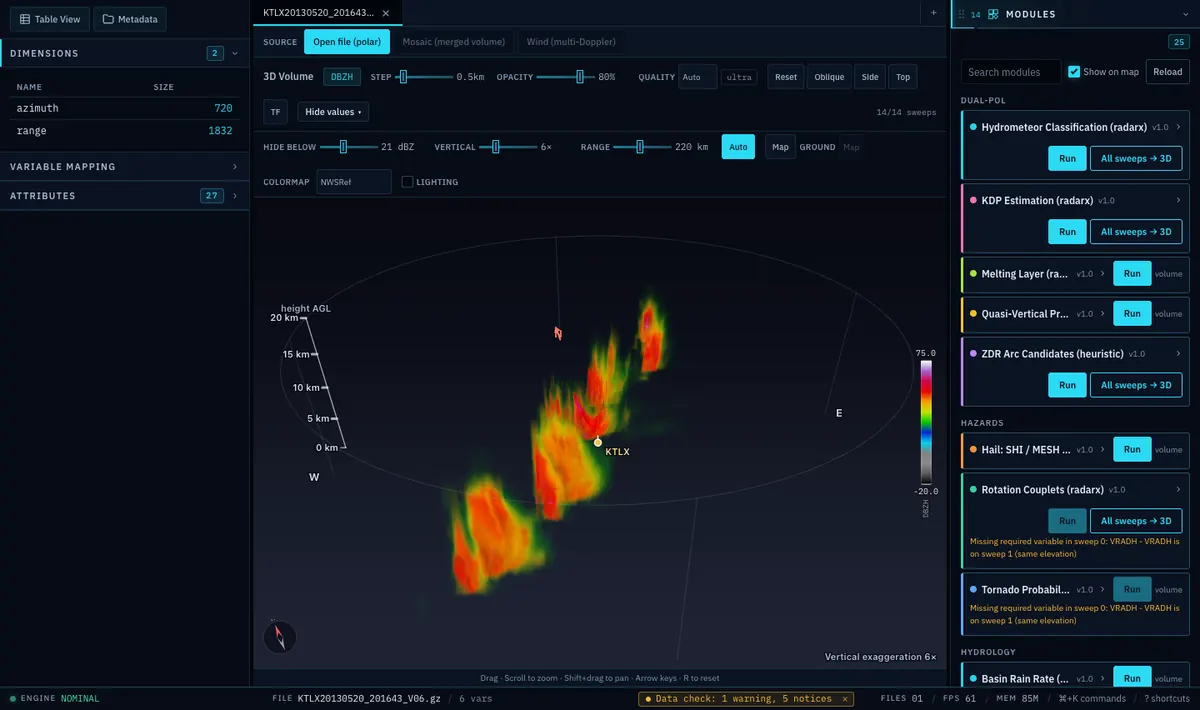Add a new tab with plus icon

coord(933,13)
